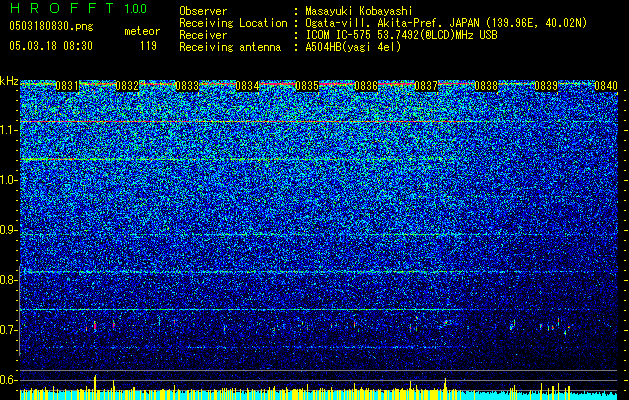Click receiver text ICOM IC-575 53.7492 MHz USB

click(x=401, y=35)
